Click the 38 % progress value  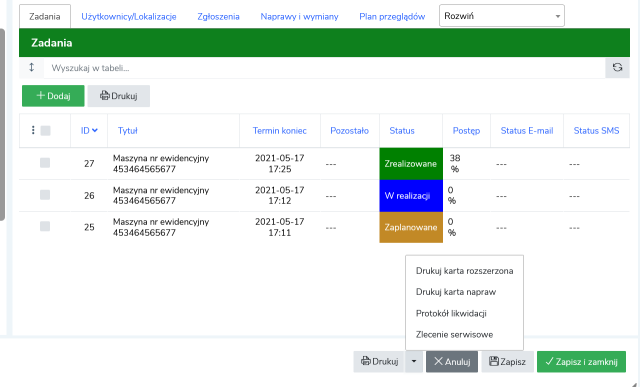(455, 163)
